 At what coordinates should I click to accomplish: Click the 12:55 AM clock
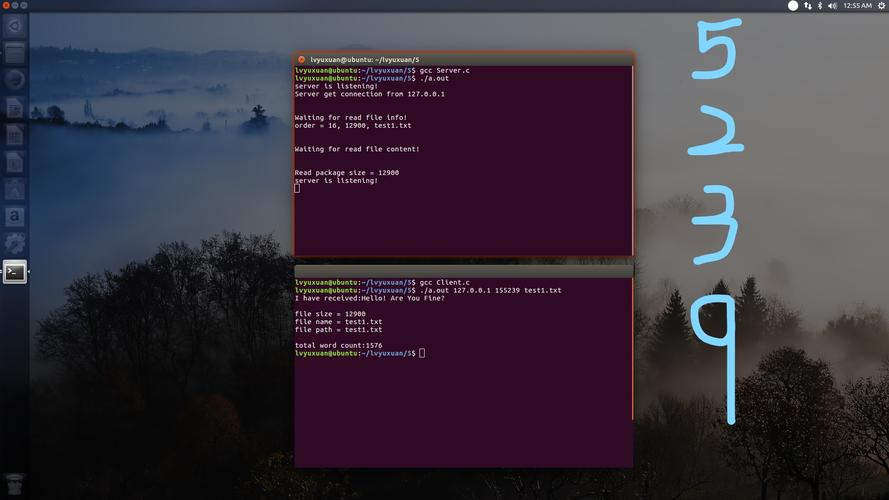[857, 6]
